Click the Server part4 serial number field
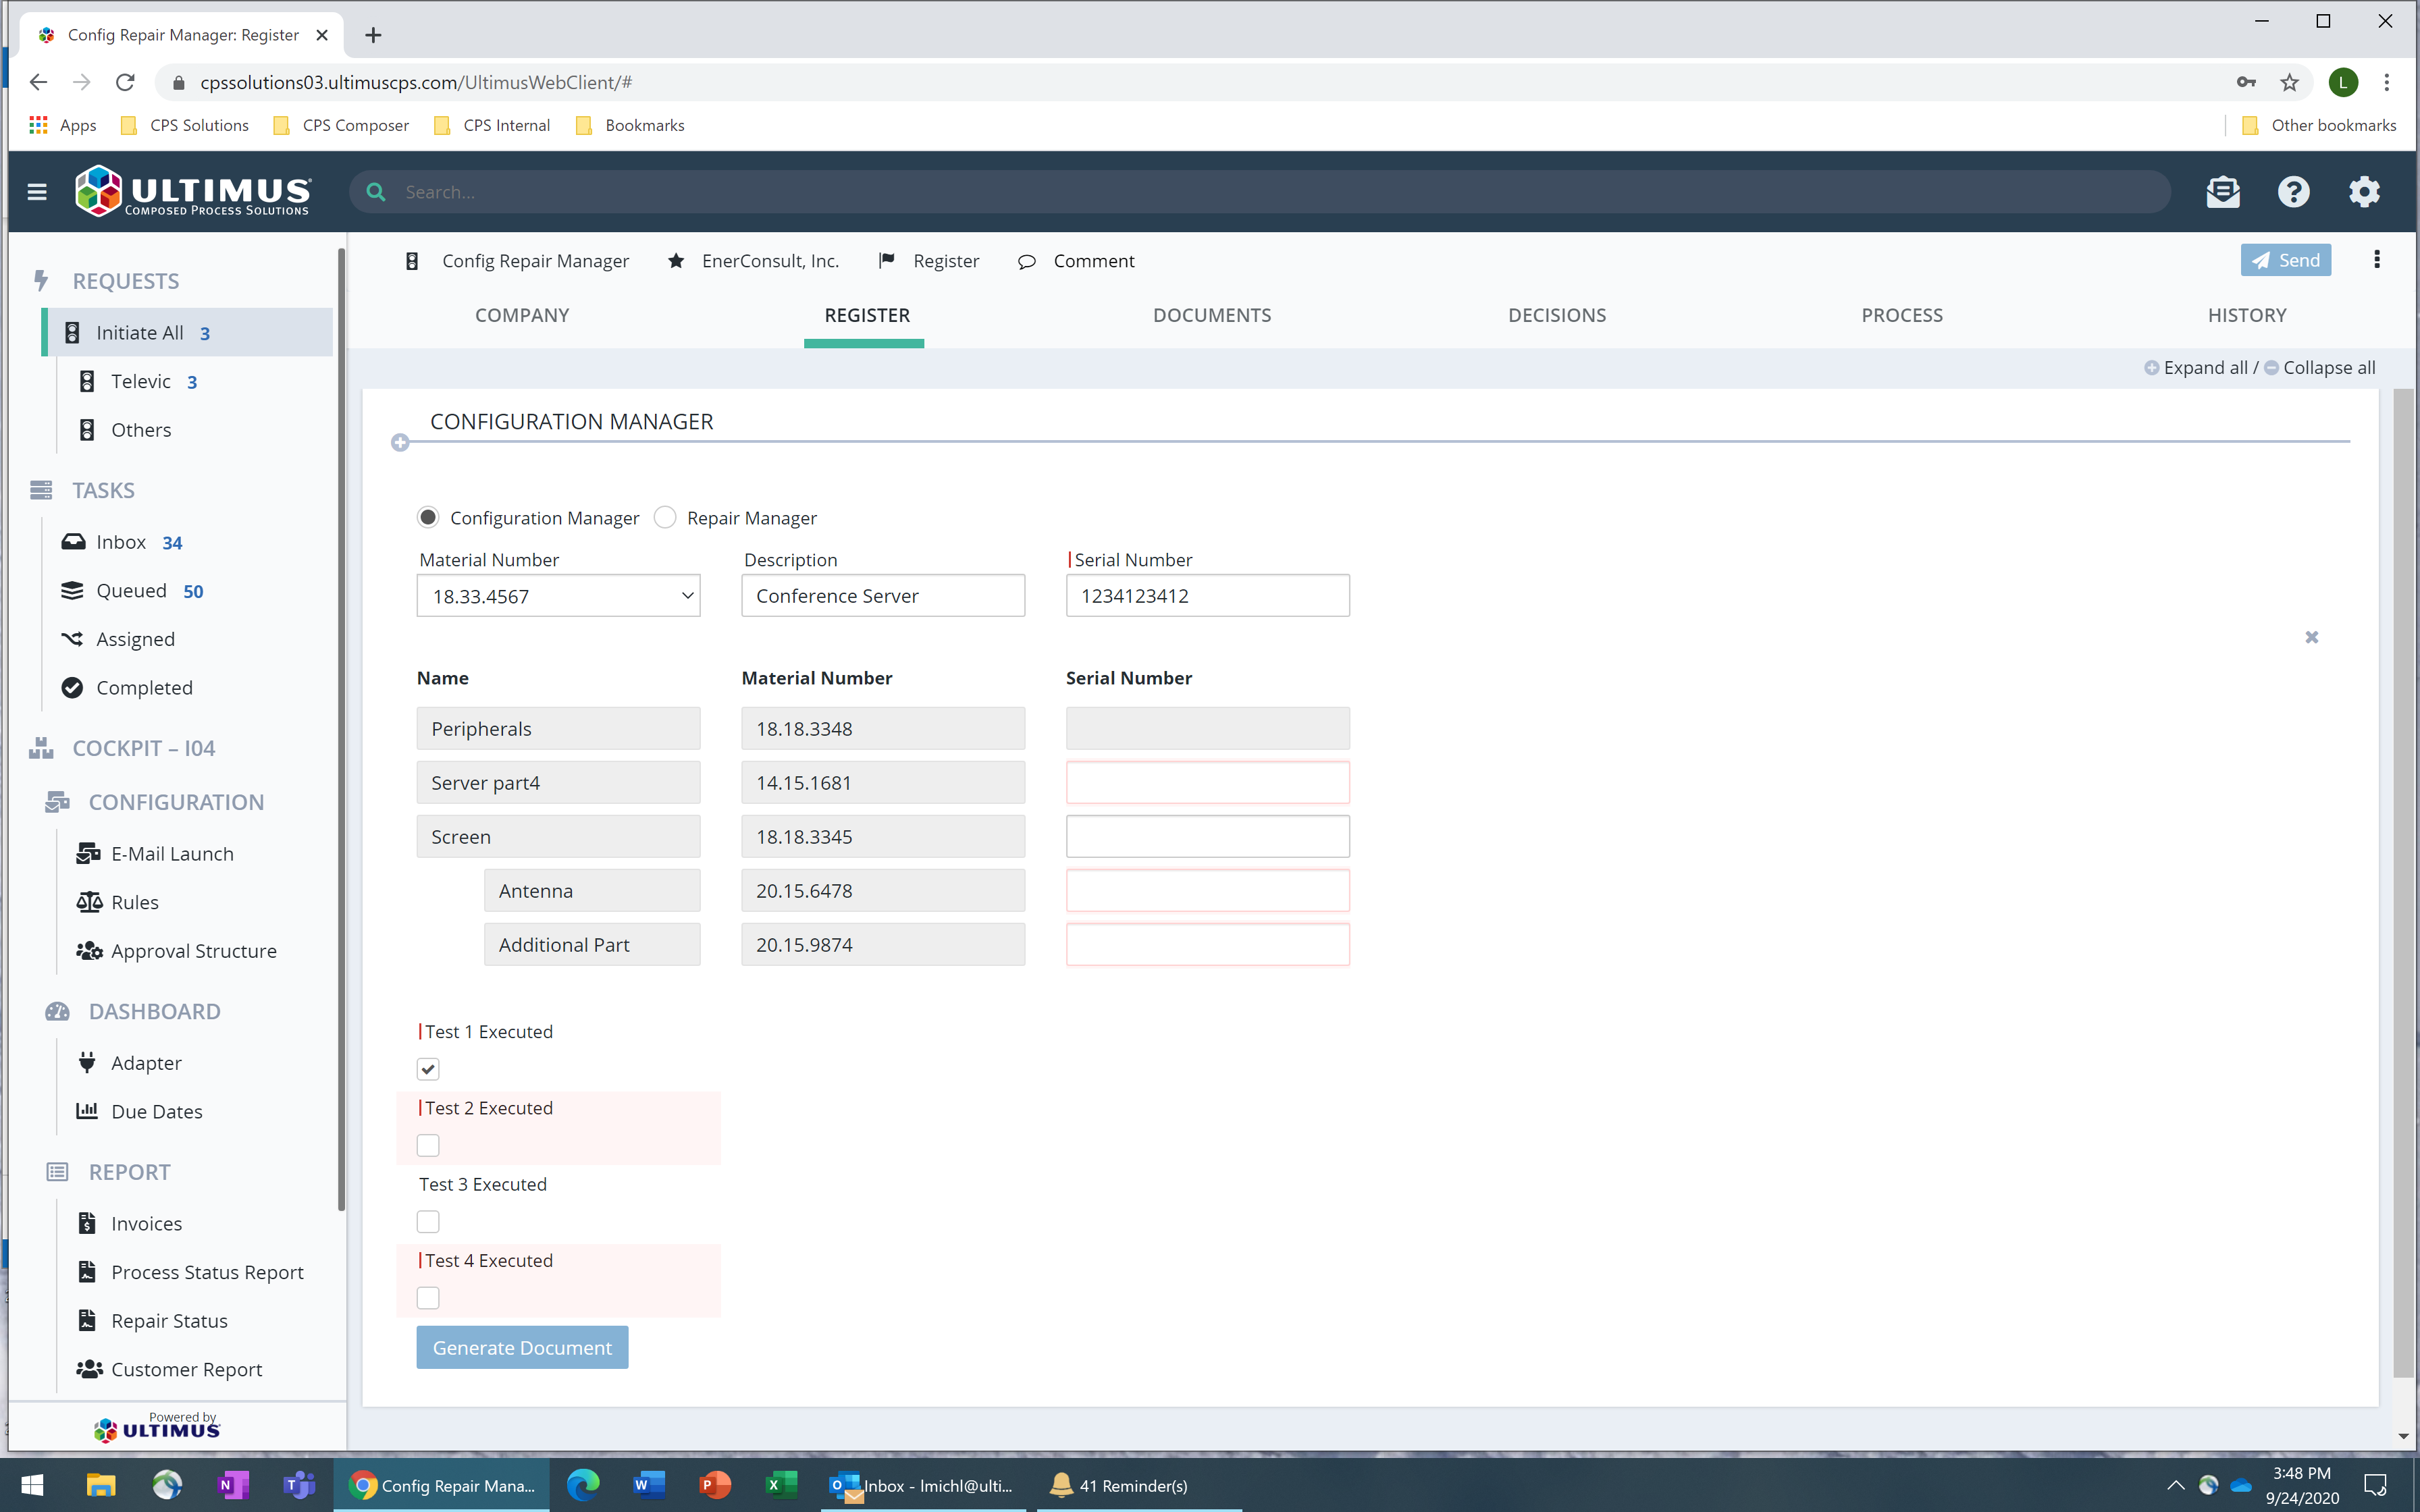 [x=1207, y=783]
